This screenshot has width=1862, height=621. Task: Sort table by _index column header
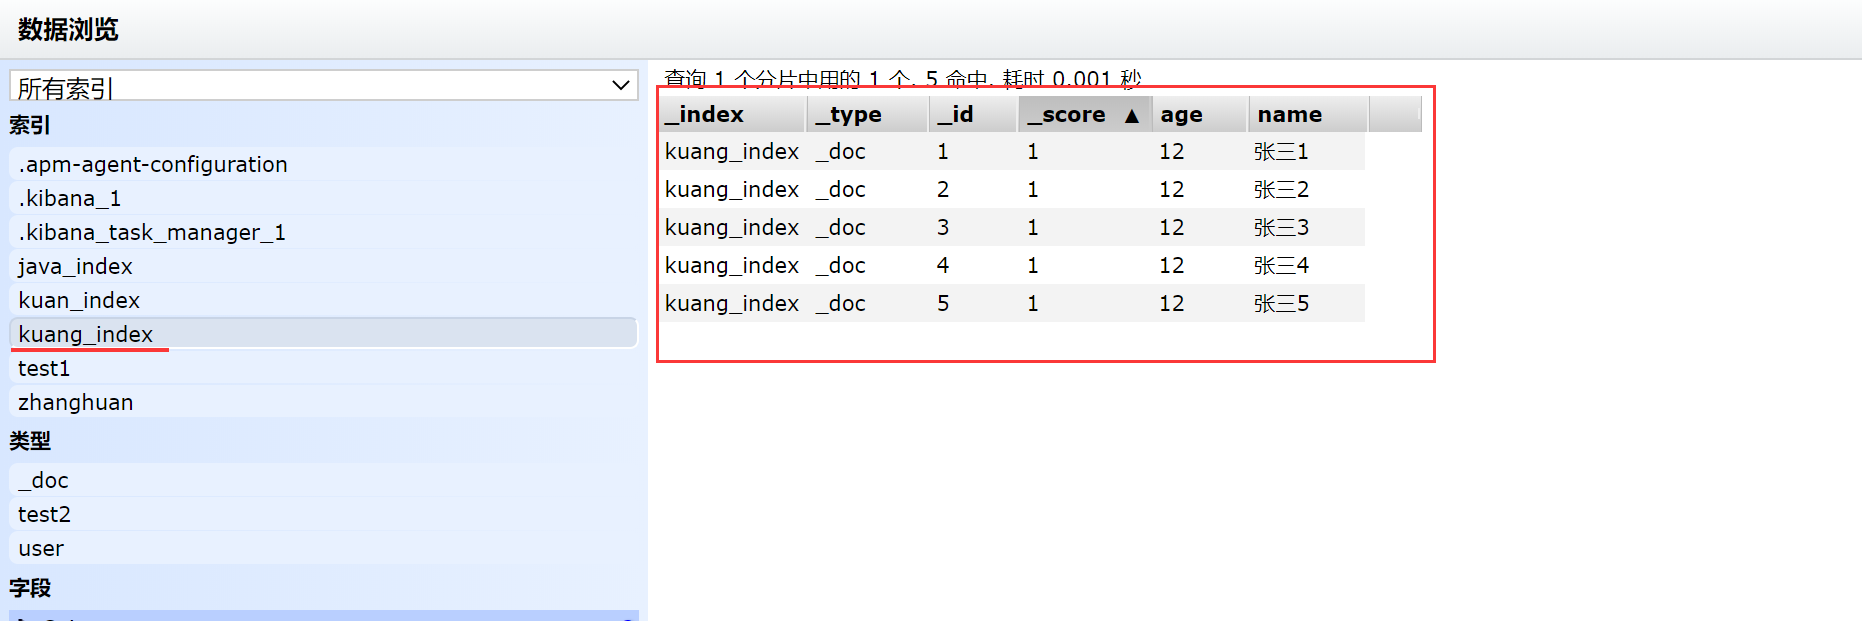733,114
